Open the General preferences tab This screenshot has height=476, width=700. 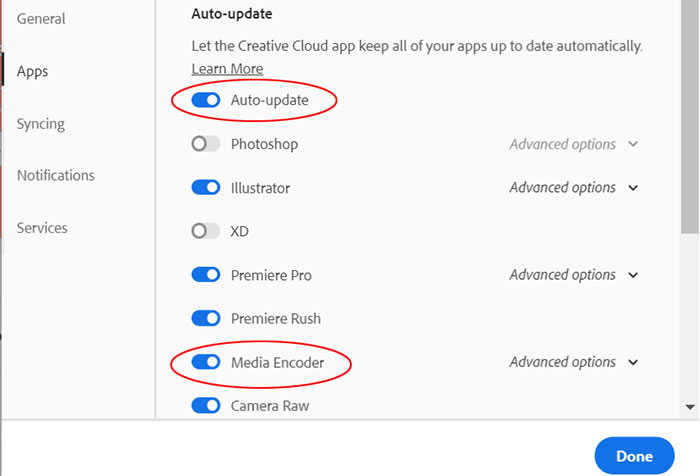pos(41,19)
